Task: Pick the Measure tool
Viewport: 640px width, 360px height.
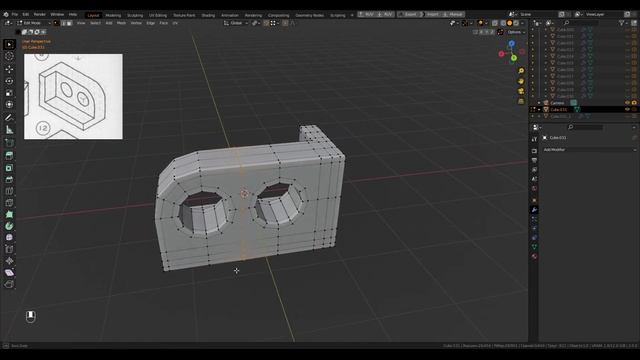Action: [x=9, y=130]
